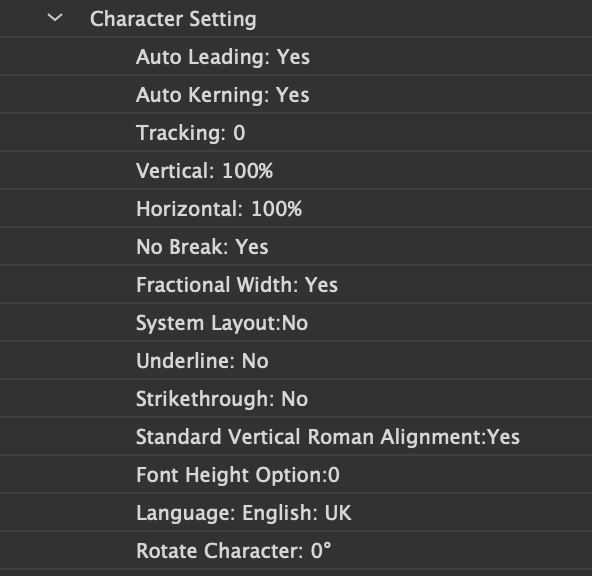Select the Fractional Width: Yes row
Screen dimensions: 592x576
pyautogui.click(x=296, y=285)
